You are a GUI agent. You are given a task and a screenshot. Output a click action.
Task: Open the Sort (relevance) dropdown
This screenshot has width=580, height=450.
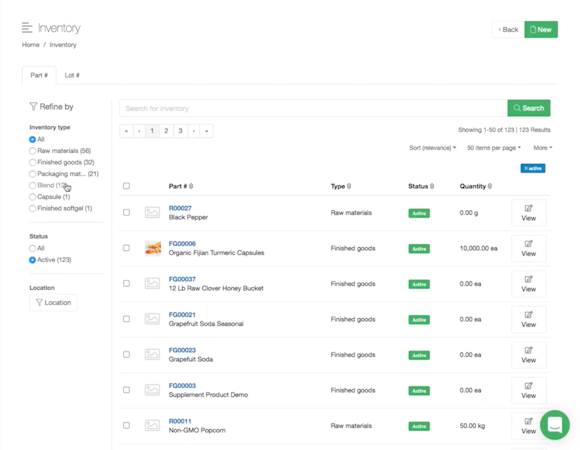(432, 148)
